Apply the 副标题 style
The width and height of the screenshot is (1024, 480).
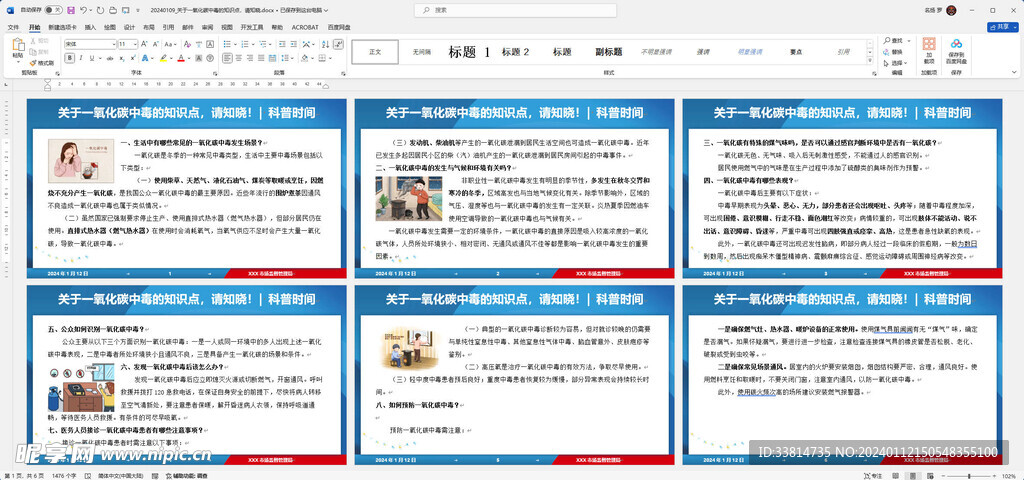(x=609, y=52)
